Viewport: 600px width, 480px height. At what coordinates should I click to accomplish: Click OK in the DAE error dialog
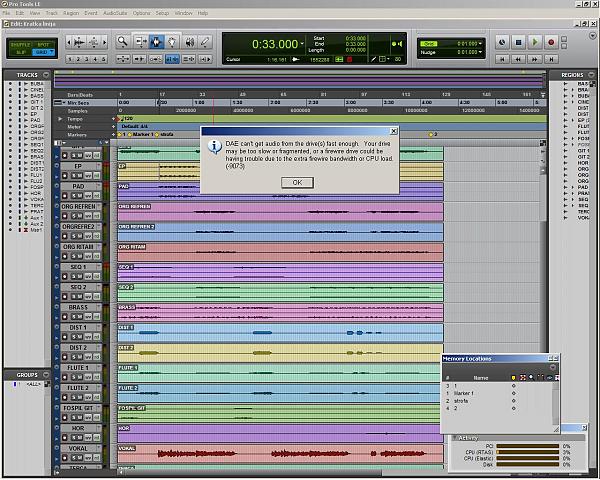(297, 182)
